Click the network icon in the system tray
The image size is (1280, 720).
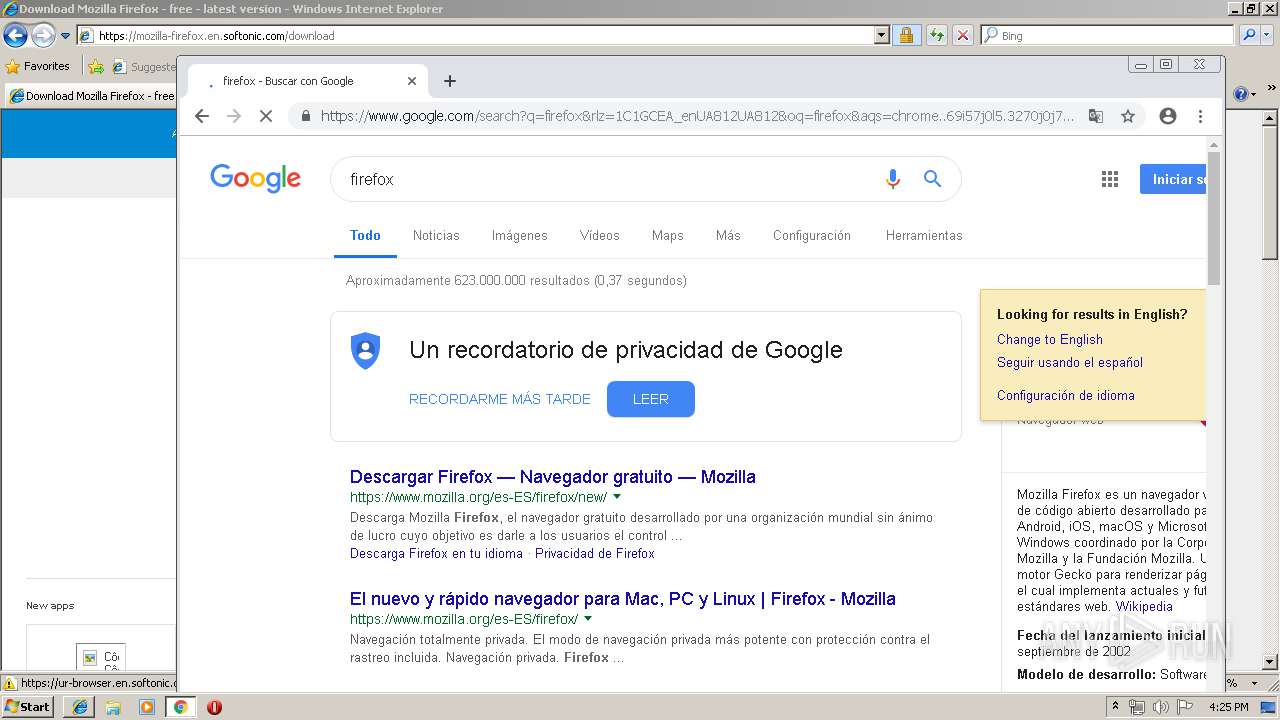click(x=1137, y=707)
